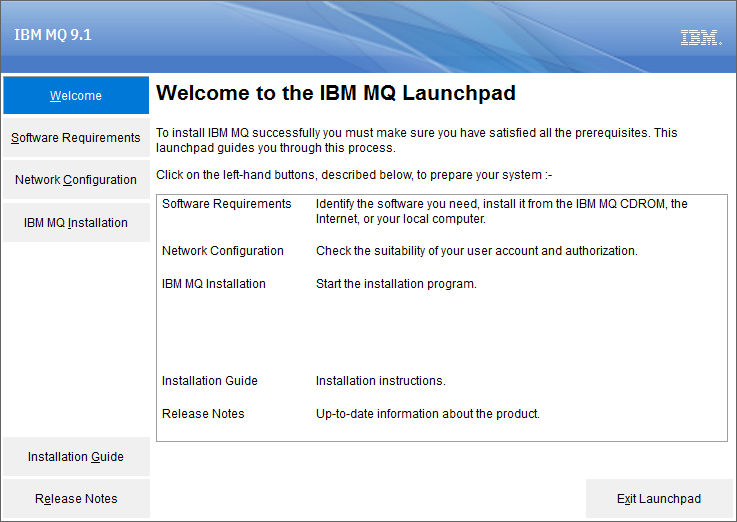Image resolution: width=737 pixels, height=522 pixels.
Task: Click Exit Launchpad button
Action: click(659, 499)
